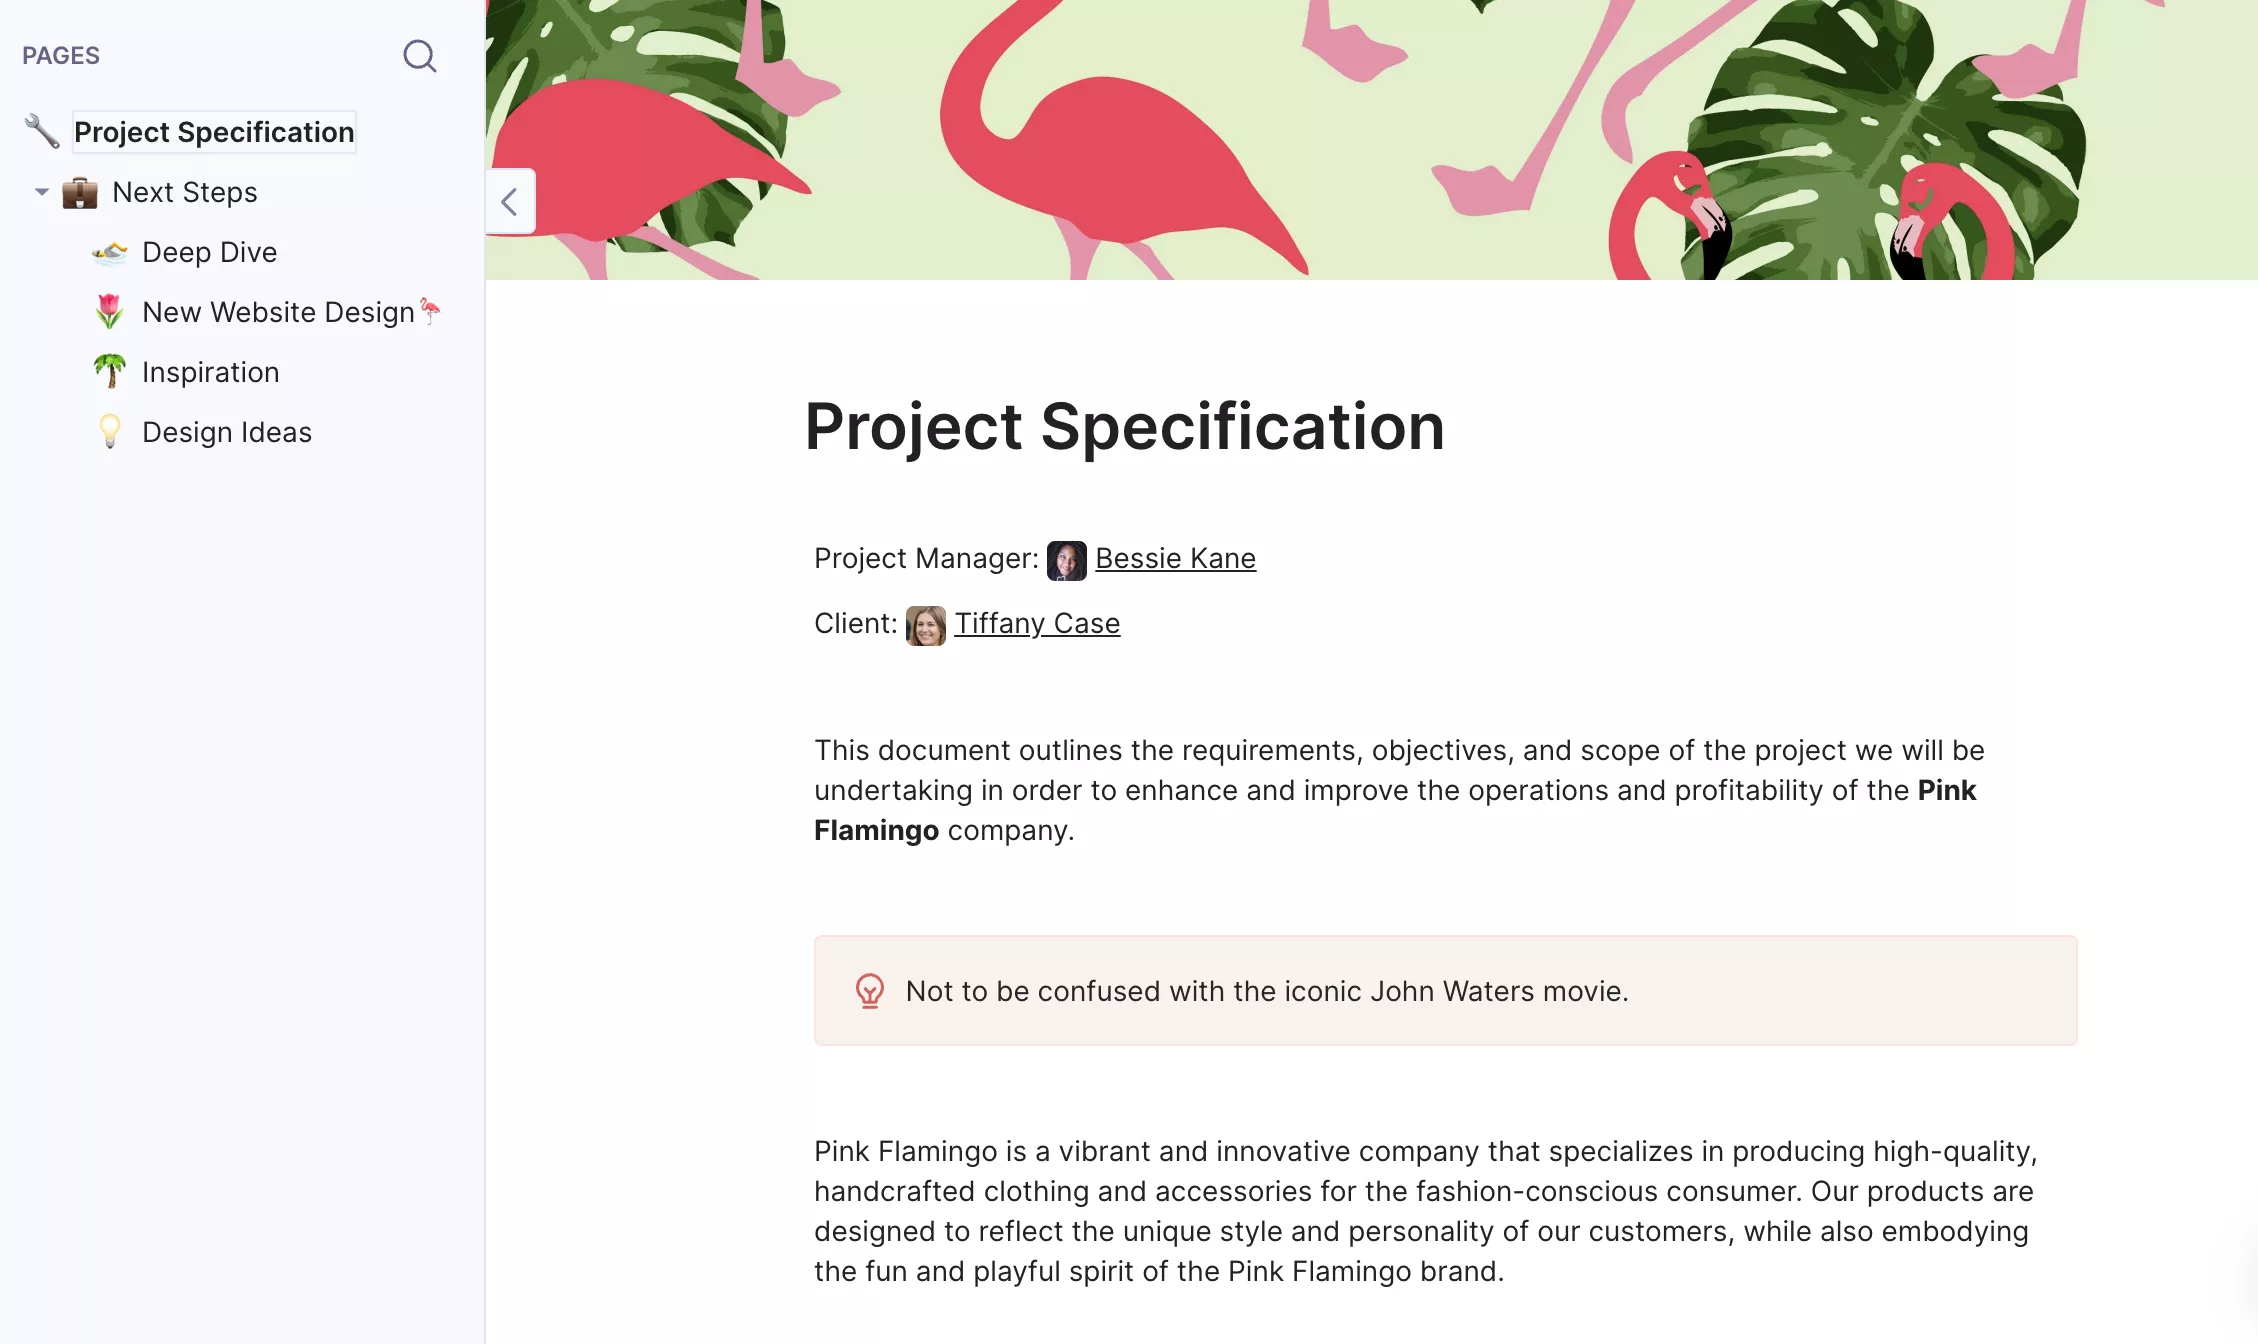The width and height of the screenshot is (2258, 1344).
Task: Open the Project Specification page in sidebar
Action: (x=214, y=132)
